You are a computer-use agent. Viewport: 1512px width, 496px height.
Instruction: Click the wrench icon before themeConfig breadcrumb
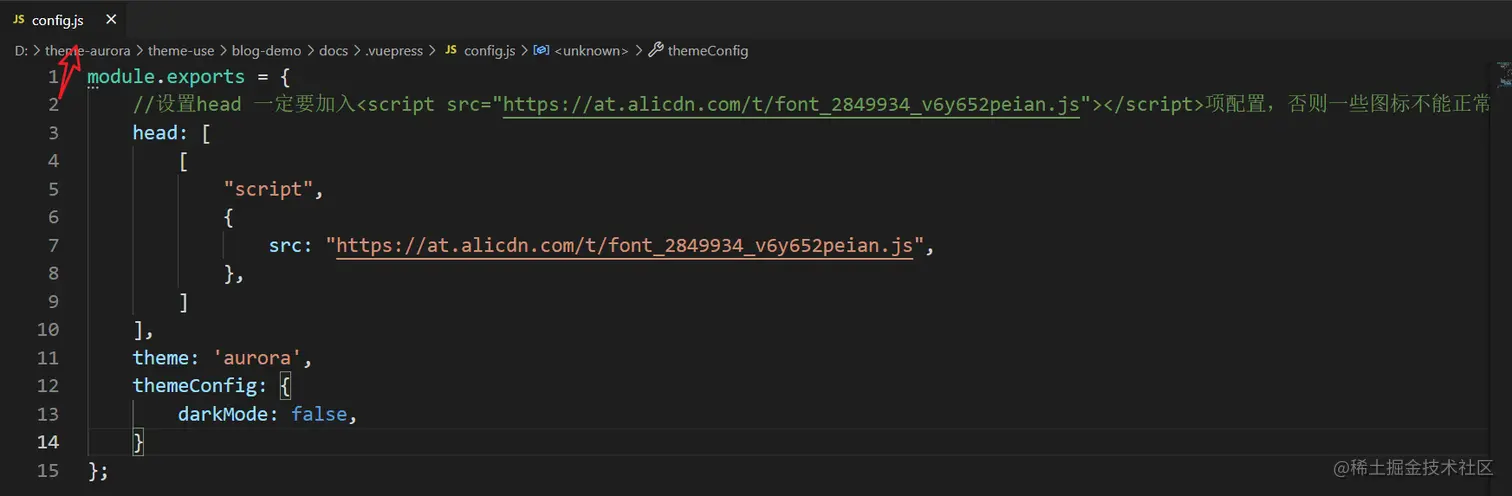pos(656,50)
